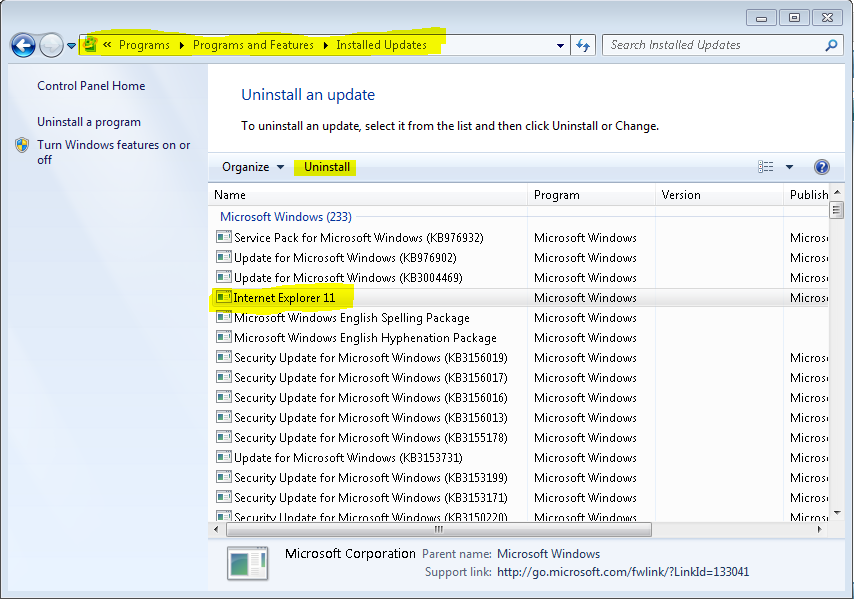The width and height of the screenshot is (854, 599).
Task: Select Update for Microsoft Windows (KB3004469)
Action: [349, 278]
